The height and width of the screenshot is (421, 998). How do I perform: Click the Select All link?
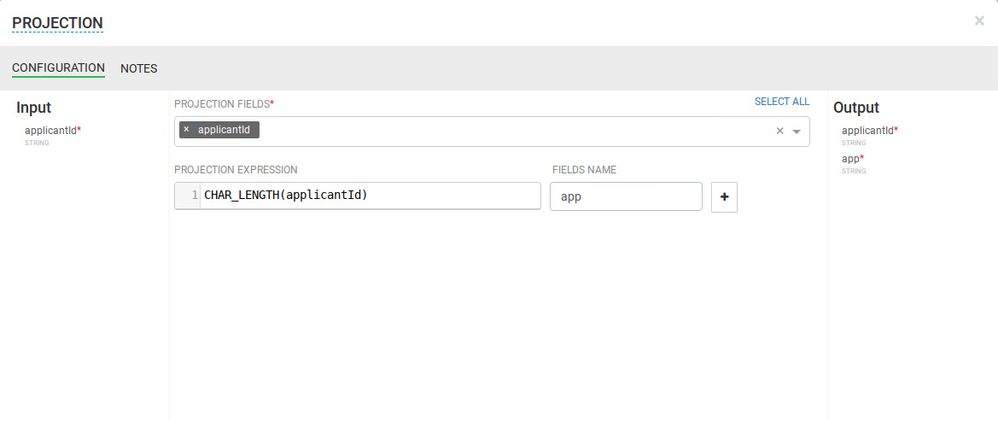782,102
